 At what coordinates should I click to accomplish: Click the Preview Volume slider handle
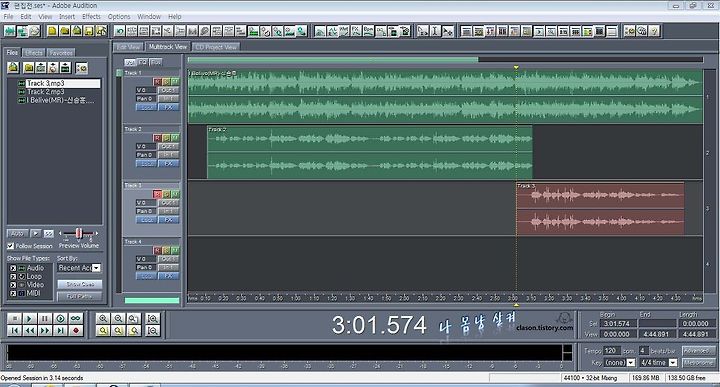click(x=79, y=233)
